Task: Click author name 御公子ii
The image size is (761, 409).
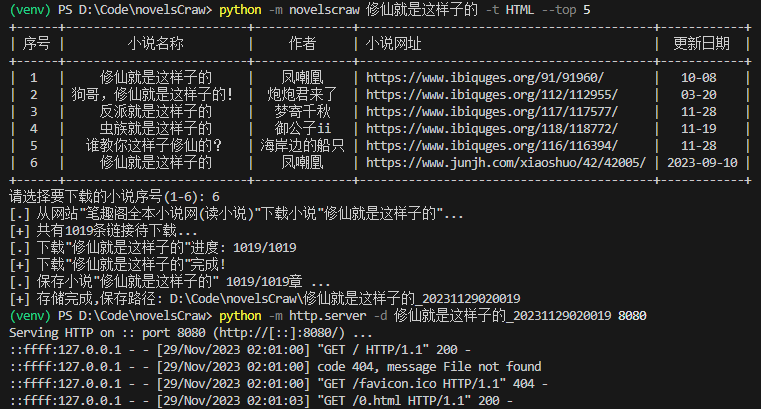Action: [302, 129]
